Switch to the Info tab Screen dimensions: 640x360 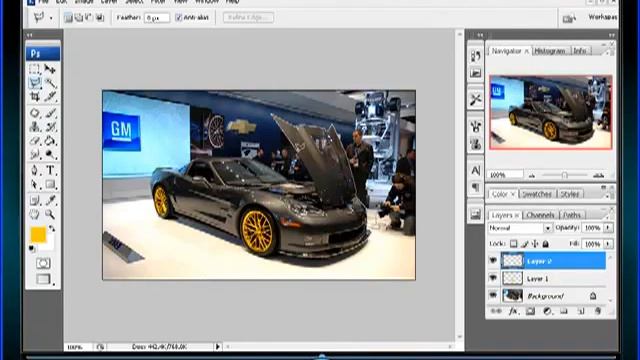pyautogui.click(x=580, y=51)
